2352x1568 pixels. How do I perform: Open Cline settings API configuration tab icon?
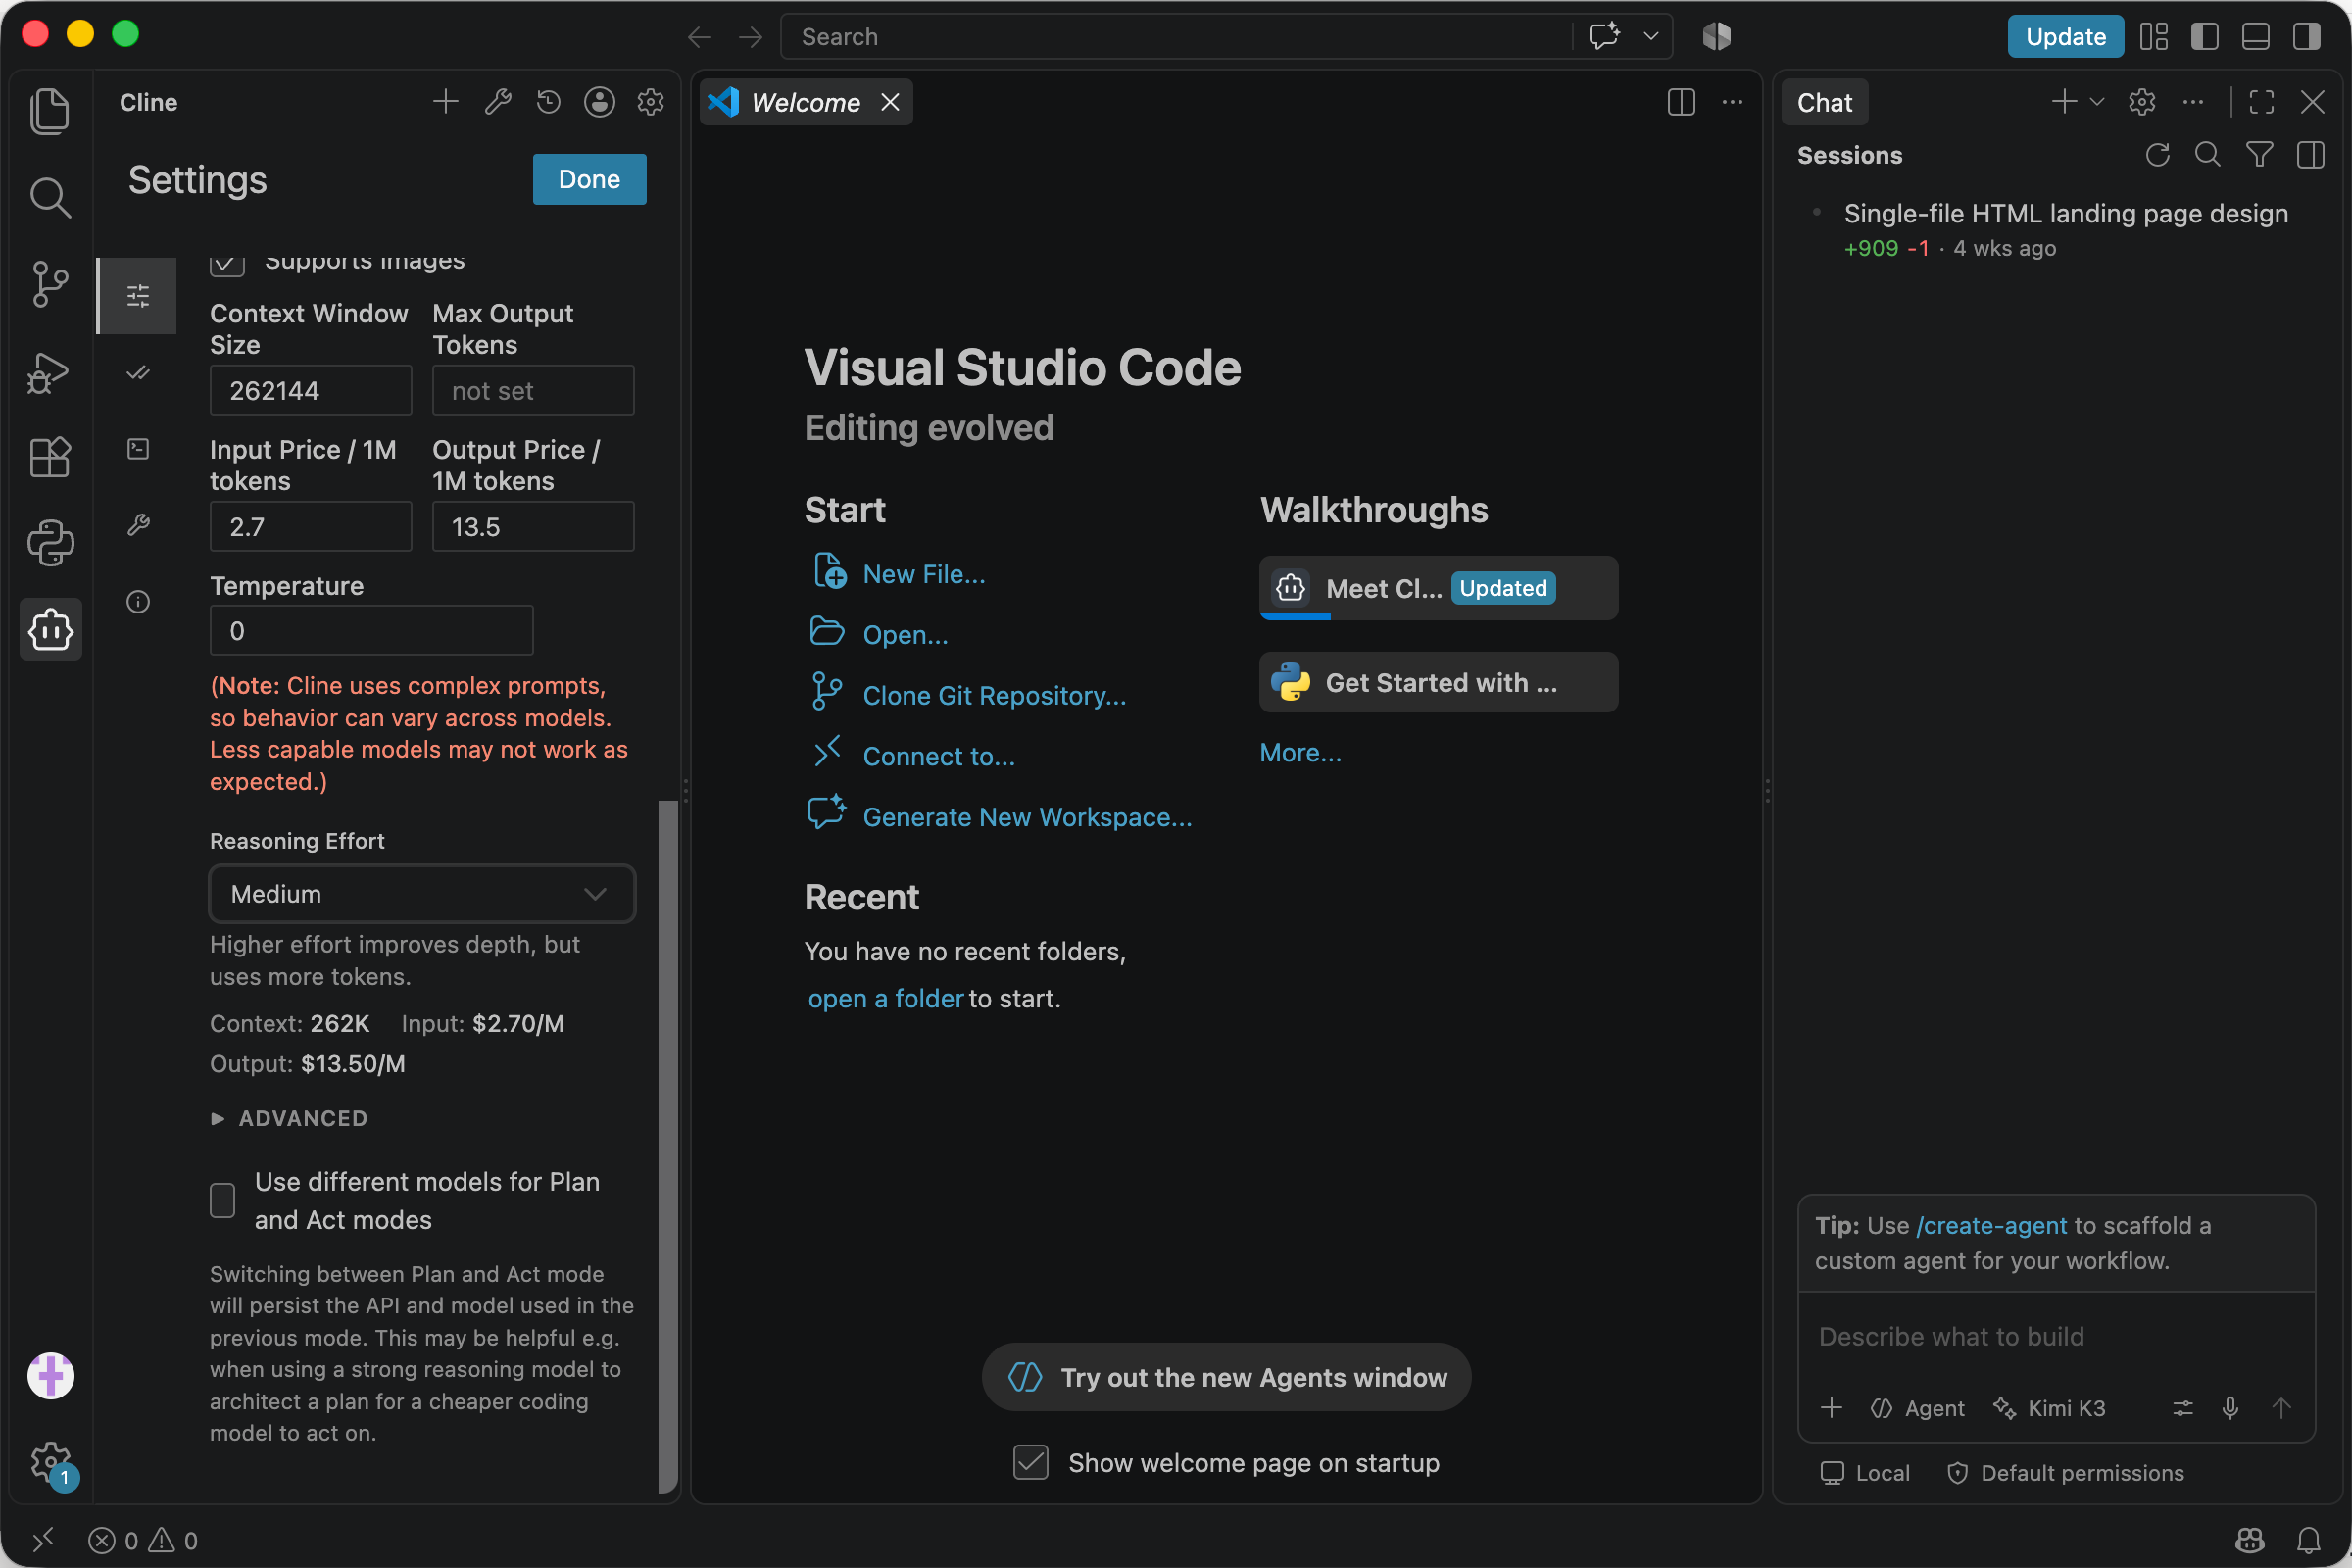(138, 296)
